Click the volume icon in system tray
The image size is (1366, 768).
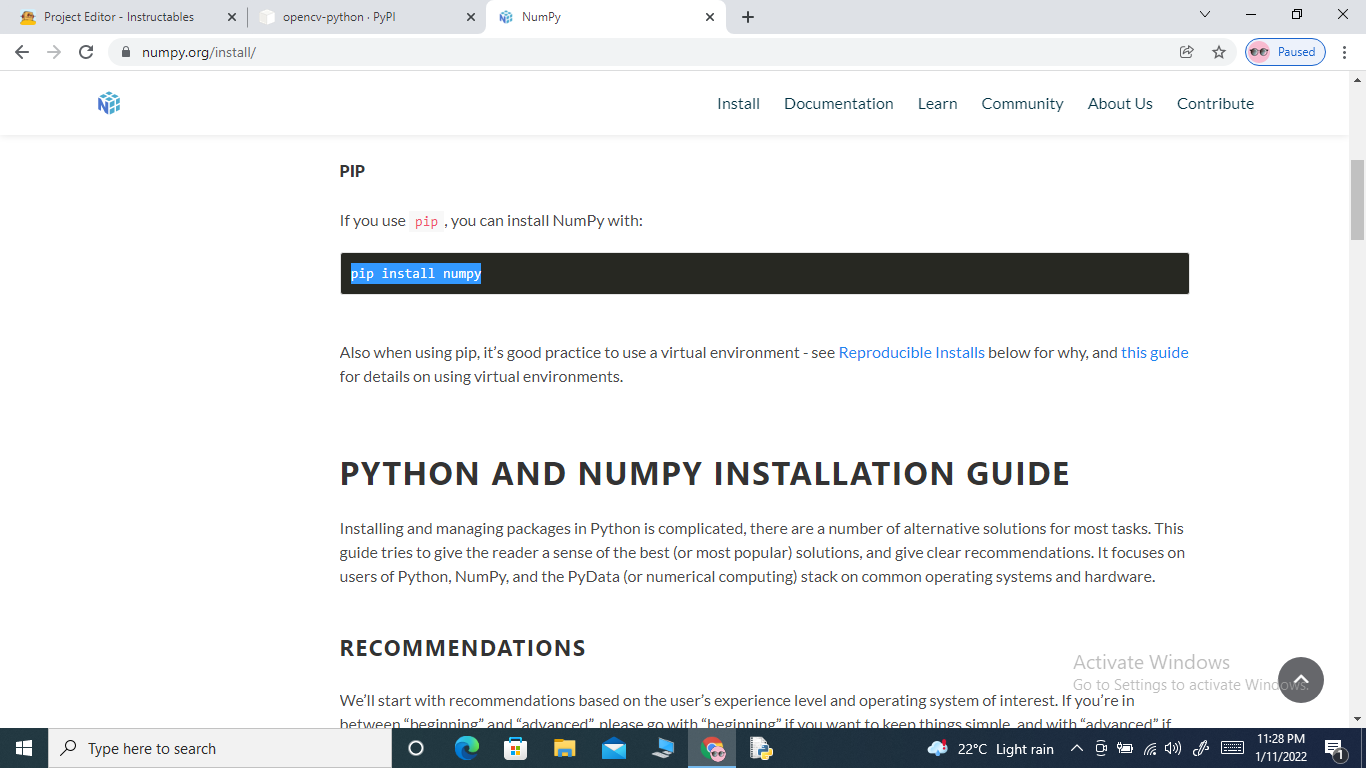pyautogui.click(x=1172, y=748)
